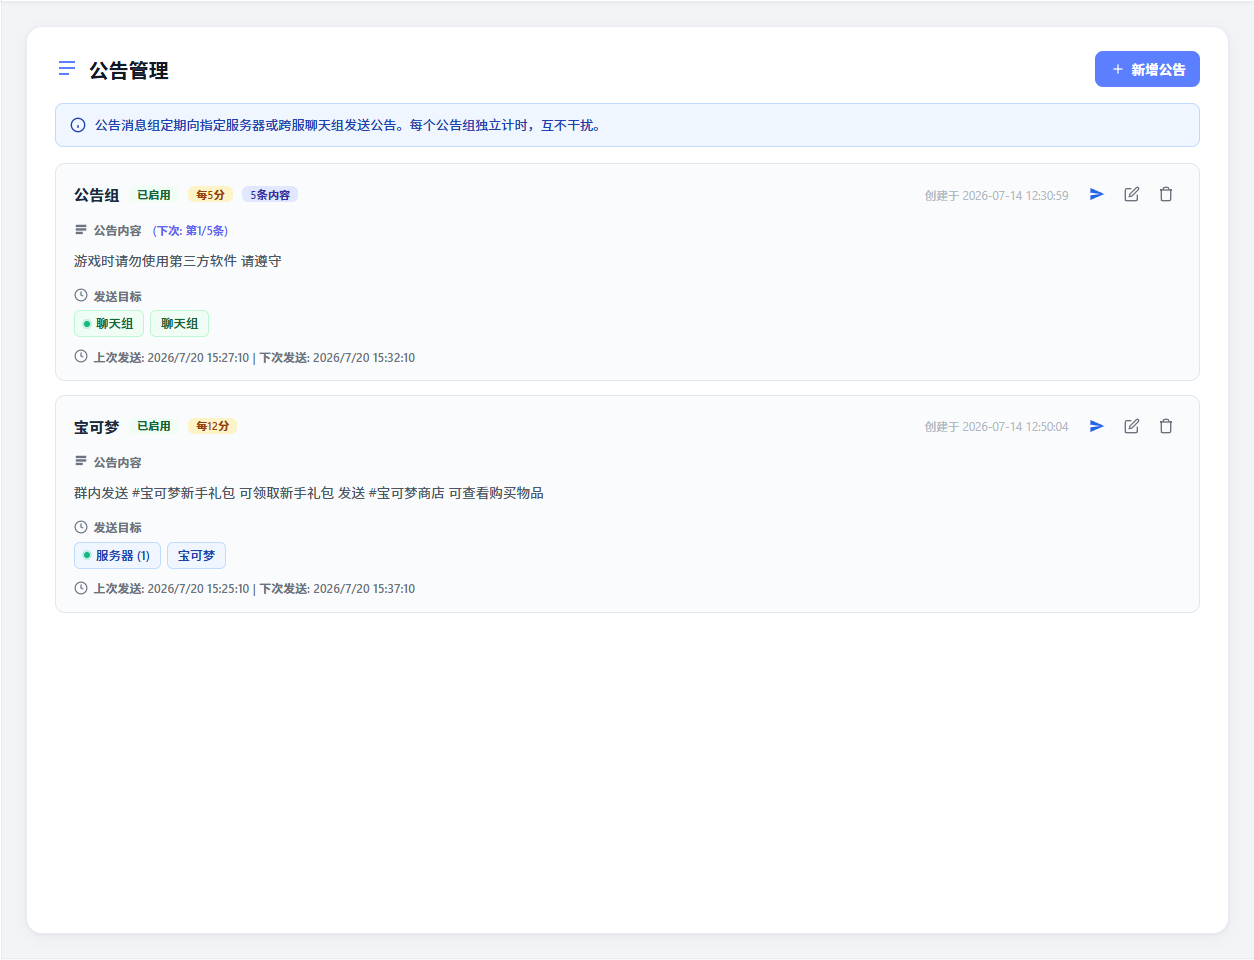Click the 新增公告 button
1254x960 pixels.
pos(1147,69)
